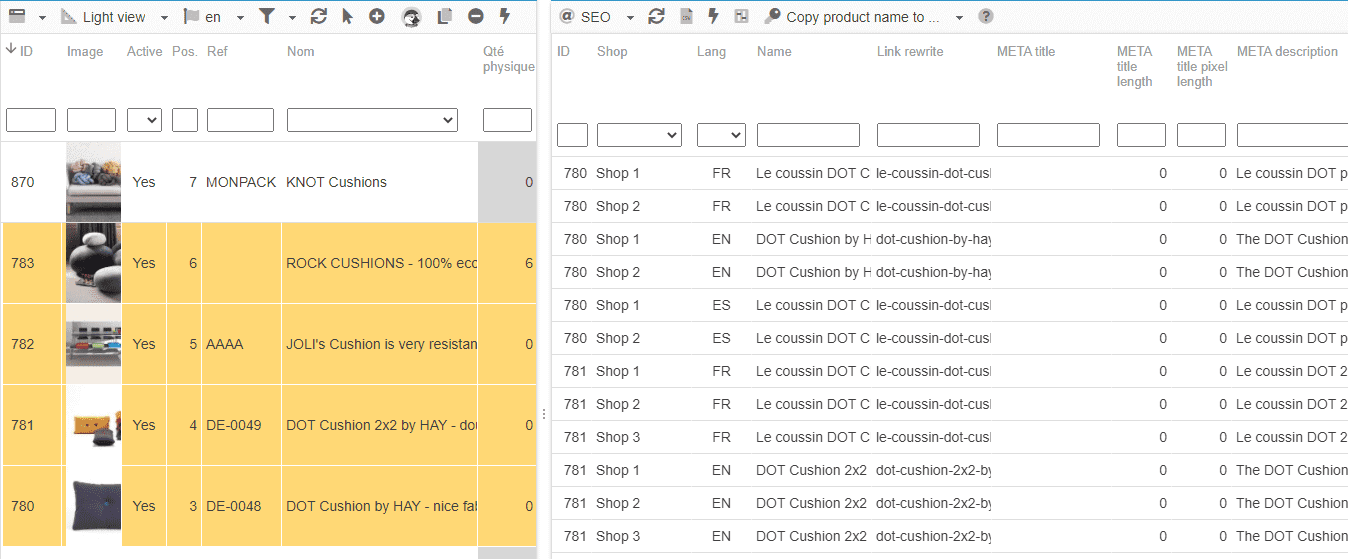Click the META title filter input
The height and width of the screenshot is (559, 1348).
(1047, 135)
